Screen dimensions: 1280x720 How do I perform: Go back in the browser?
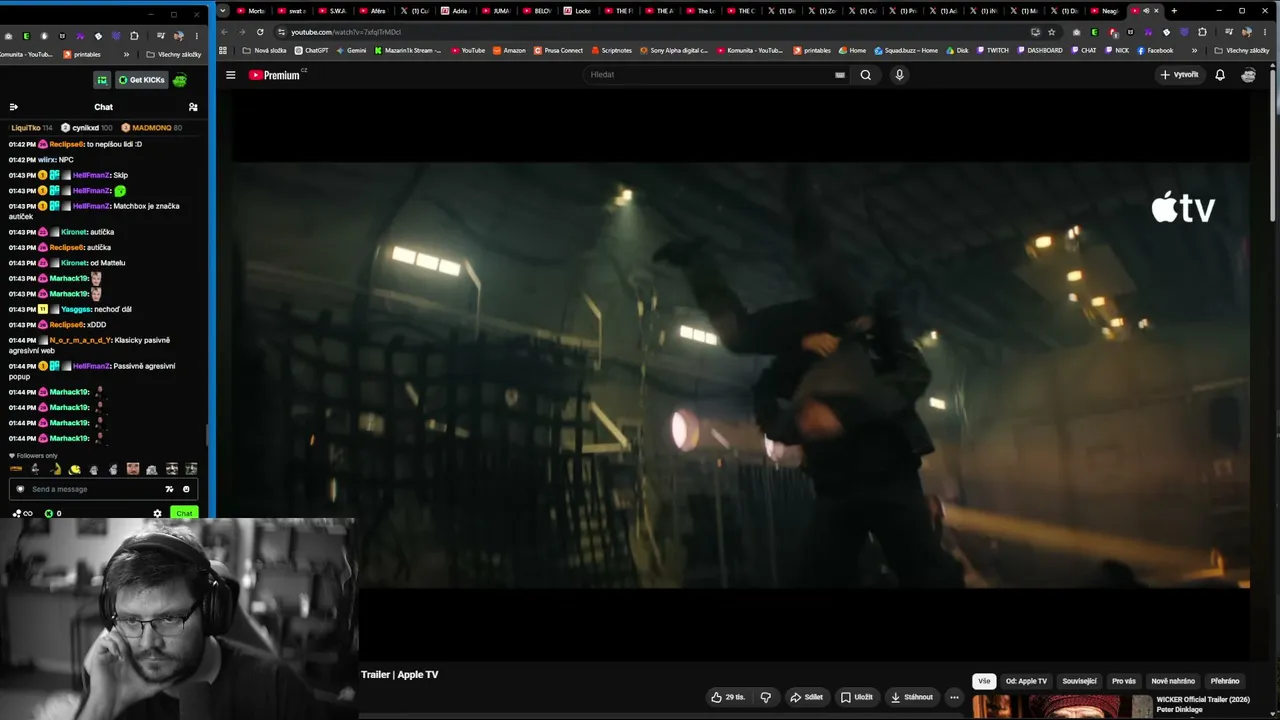(224, 32)
